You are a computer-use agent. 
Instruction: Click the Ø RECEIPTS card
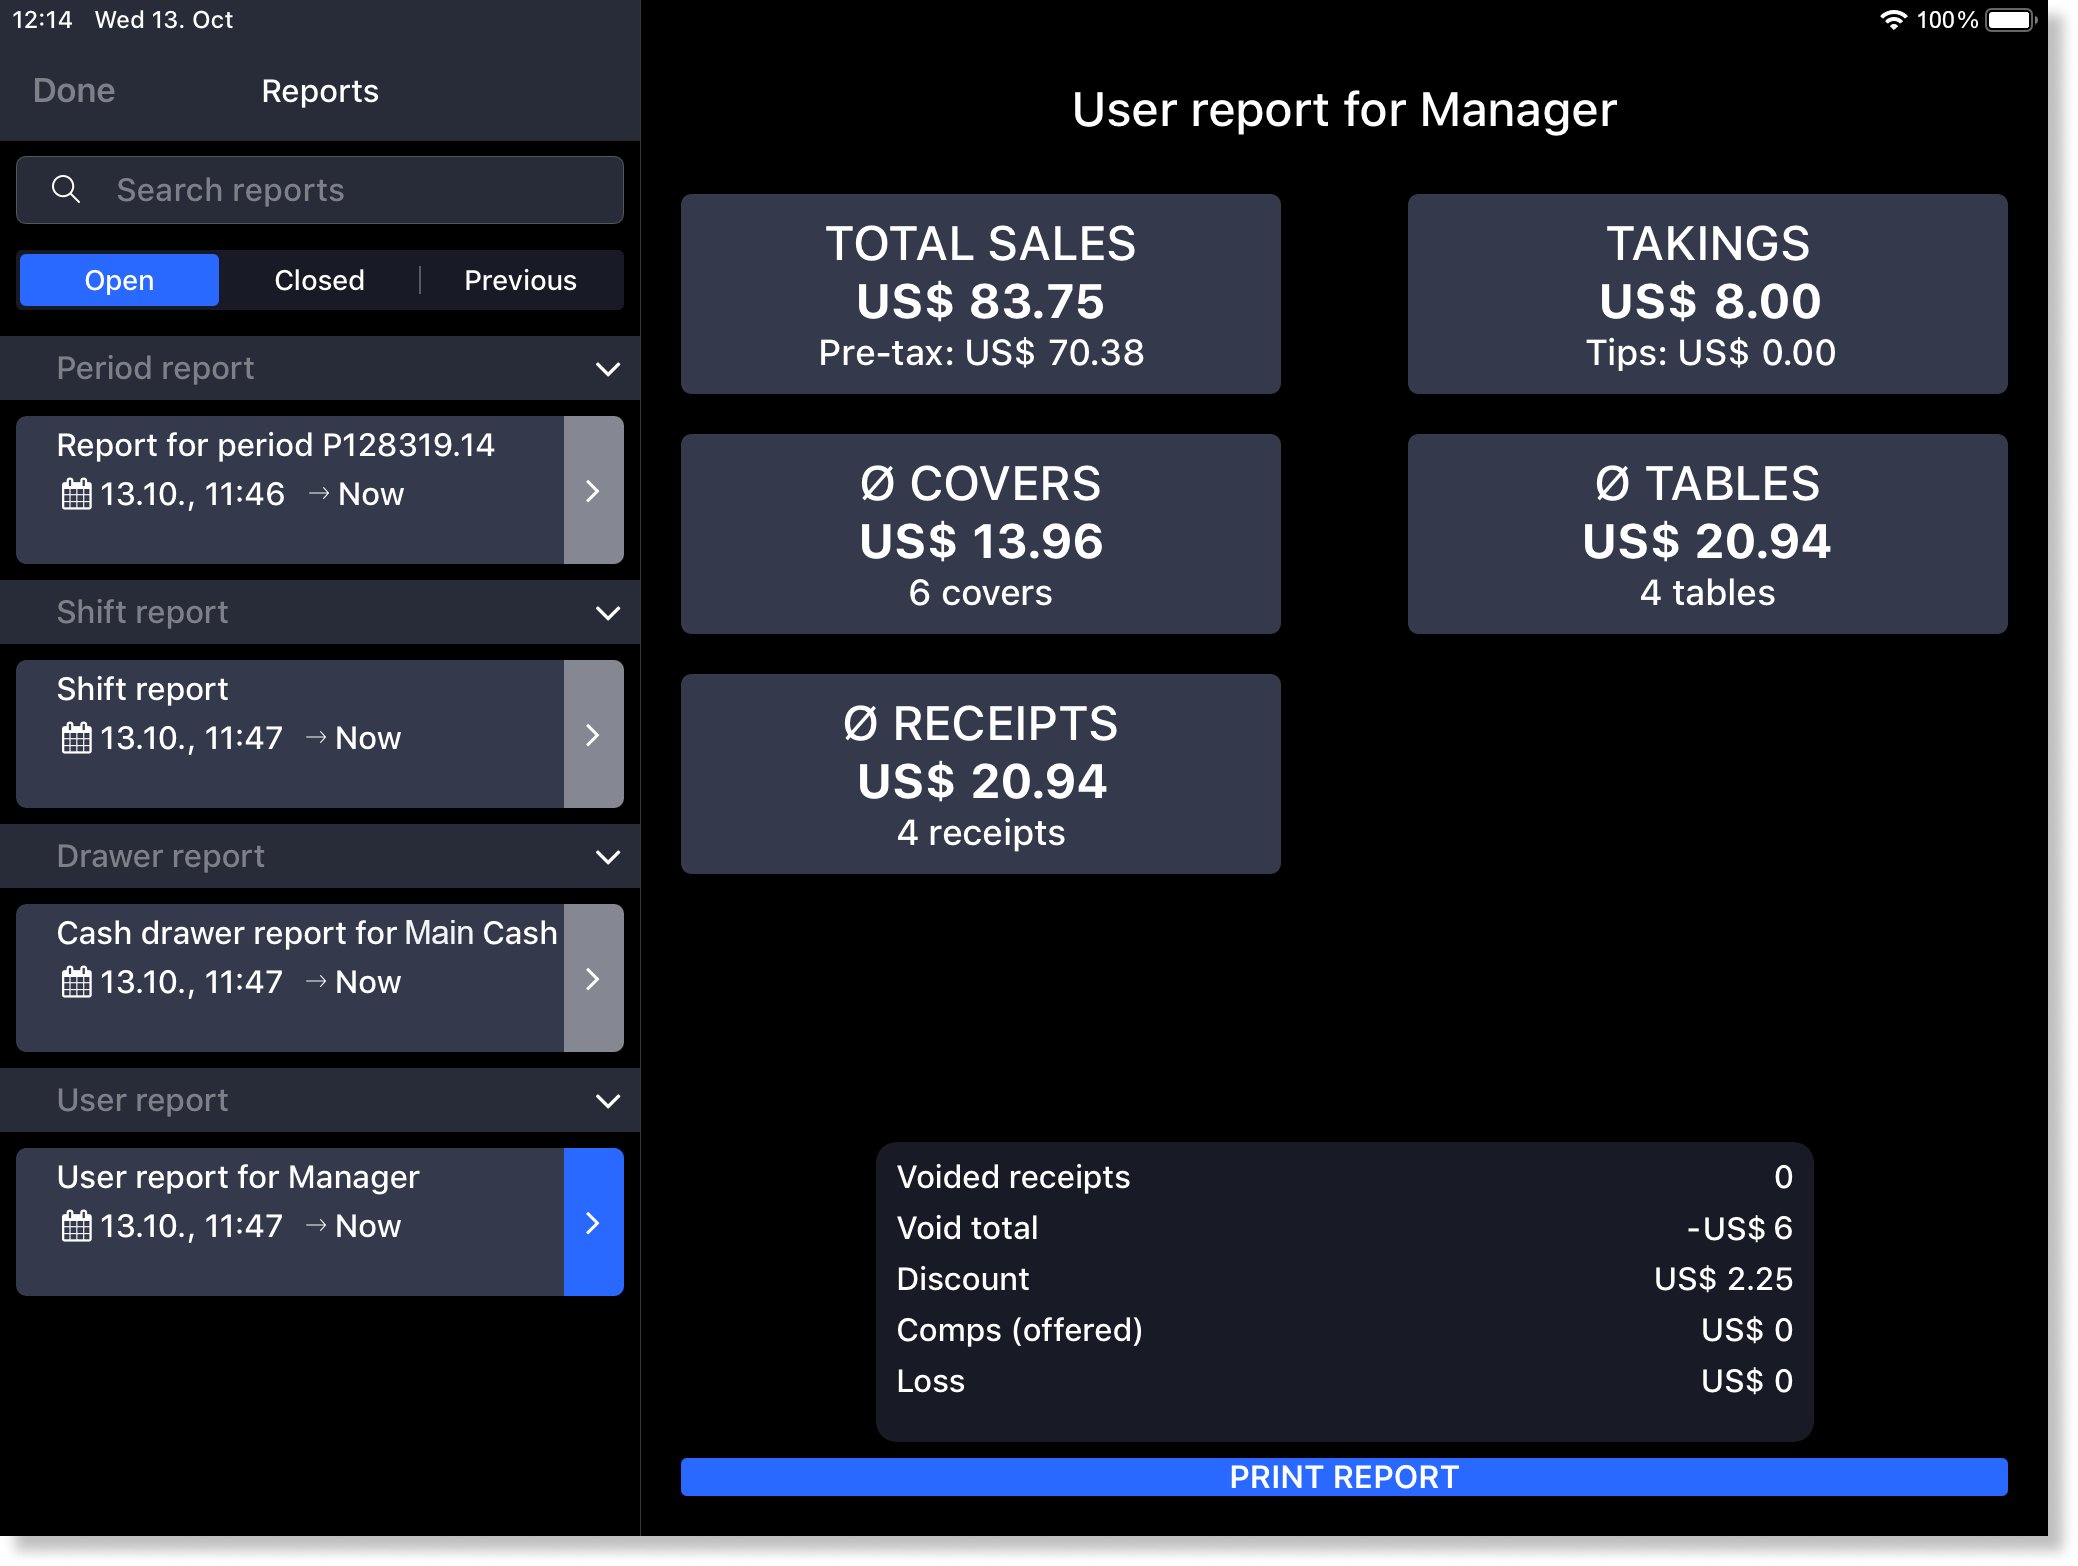[981, 774]
